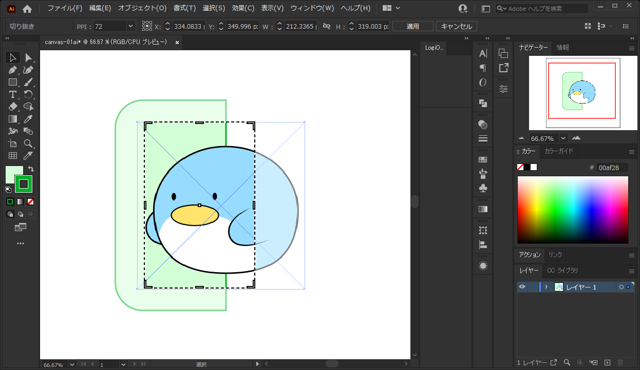Open the ファイル(F) menu
Viewport: 640px width, 370px height.
pyautogui.click(x=64, y=8)
